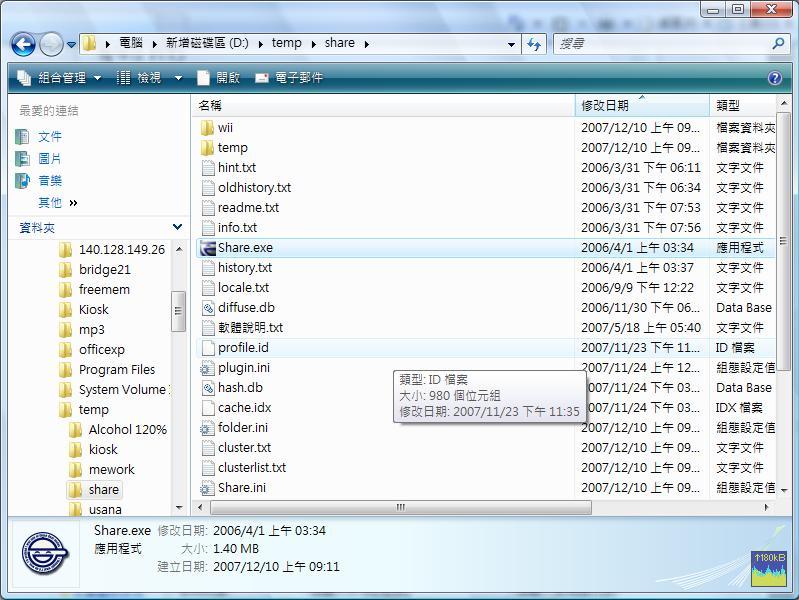Viewport: 799px width, 600px height.
Task: Click the Back navigation arrow button
Action: point(23,44)
